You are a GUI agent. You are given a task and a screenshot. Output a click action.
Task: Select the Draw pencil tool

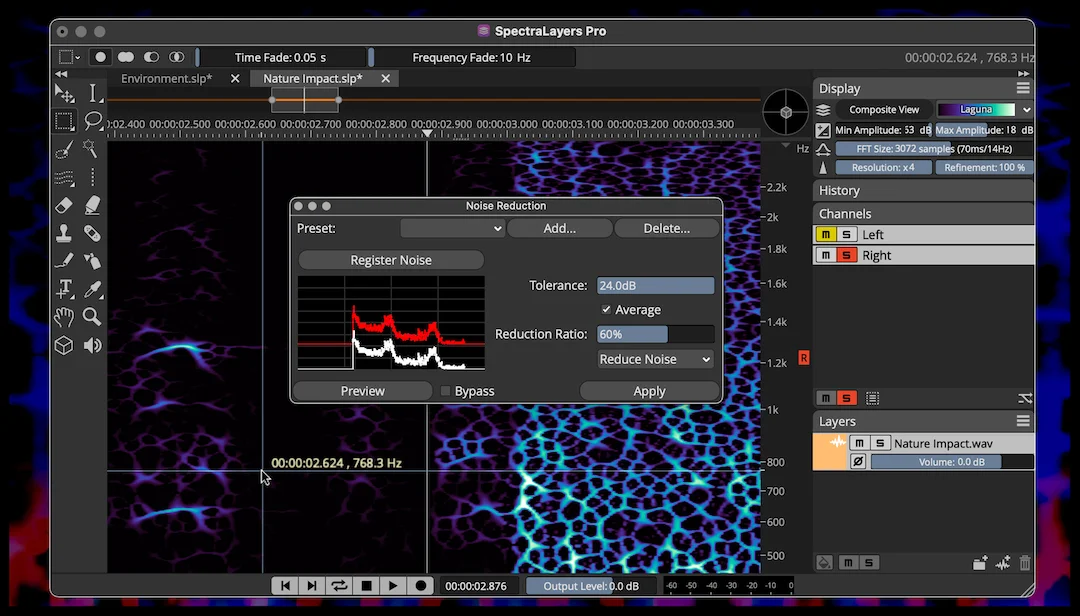64,261
